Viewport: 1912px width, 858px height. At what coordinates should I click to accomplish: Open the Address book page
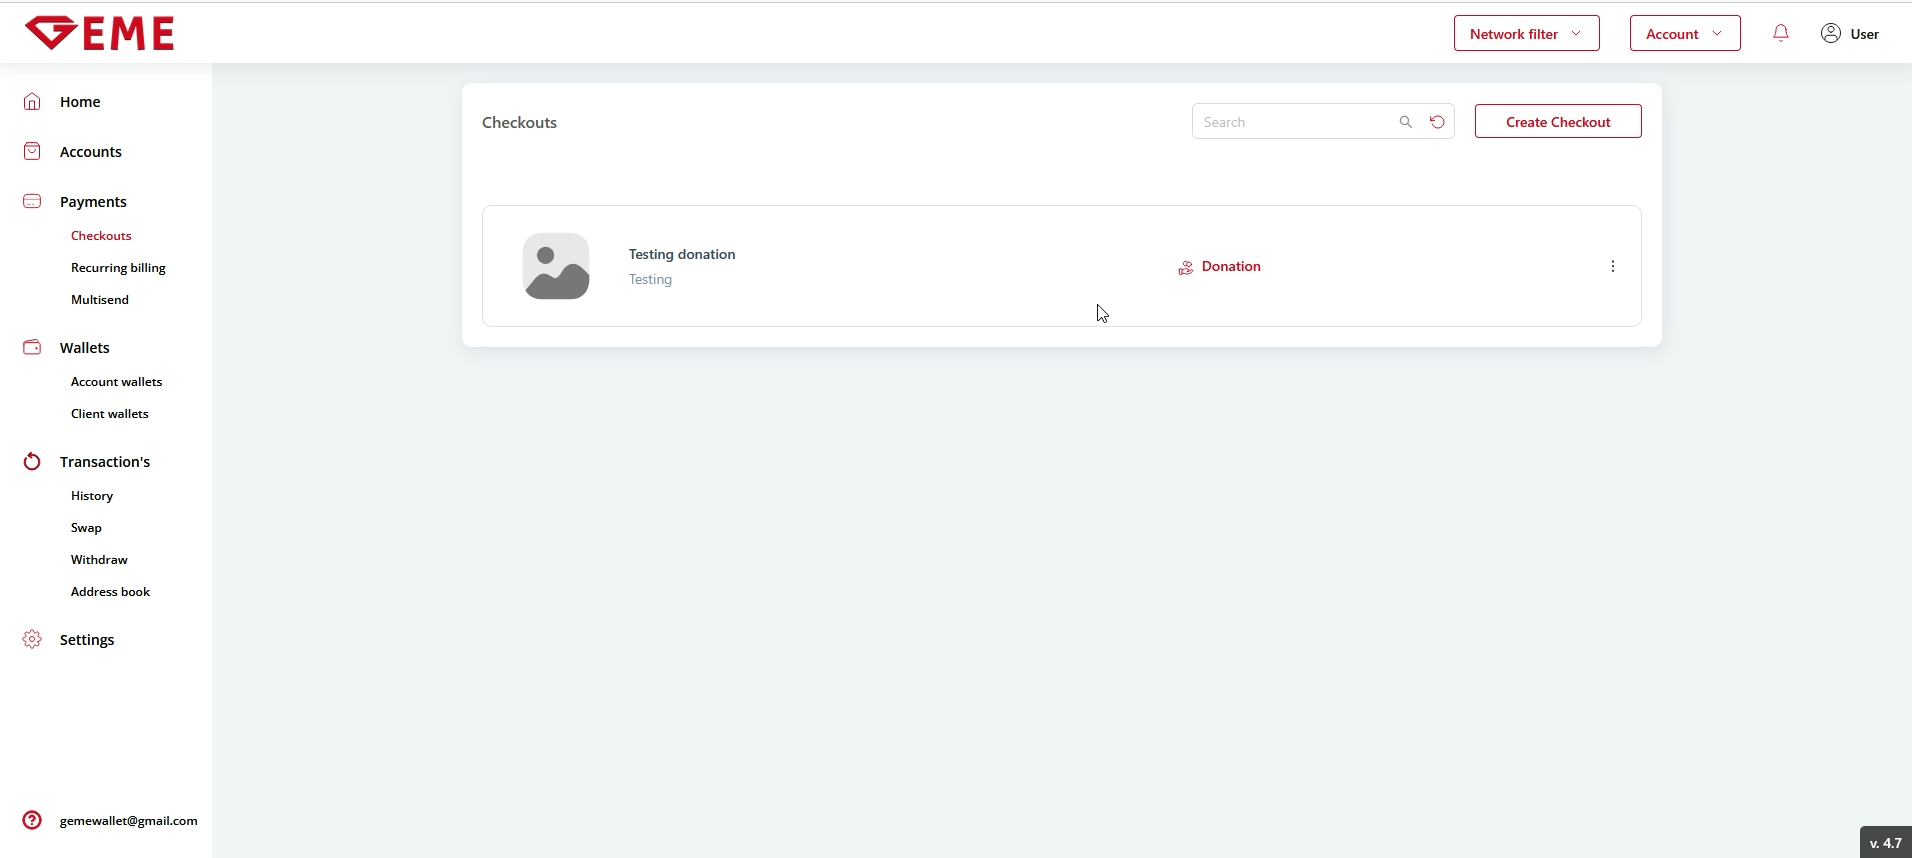(x=110, y=592)
